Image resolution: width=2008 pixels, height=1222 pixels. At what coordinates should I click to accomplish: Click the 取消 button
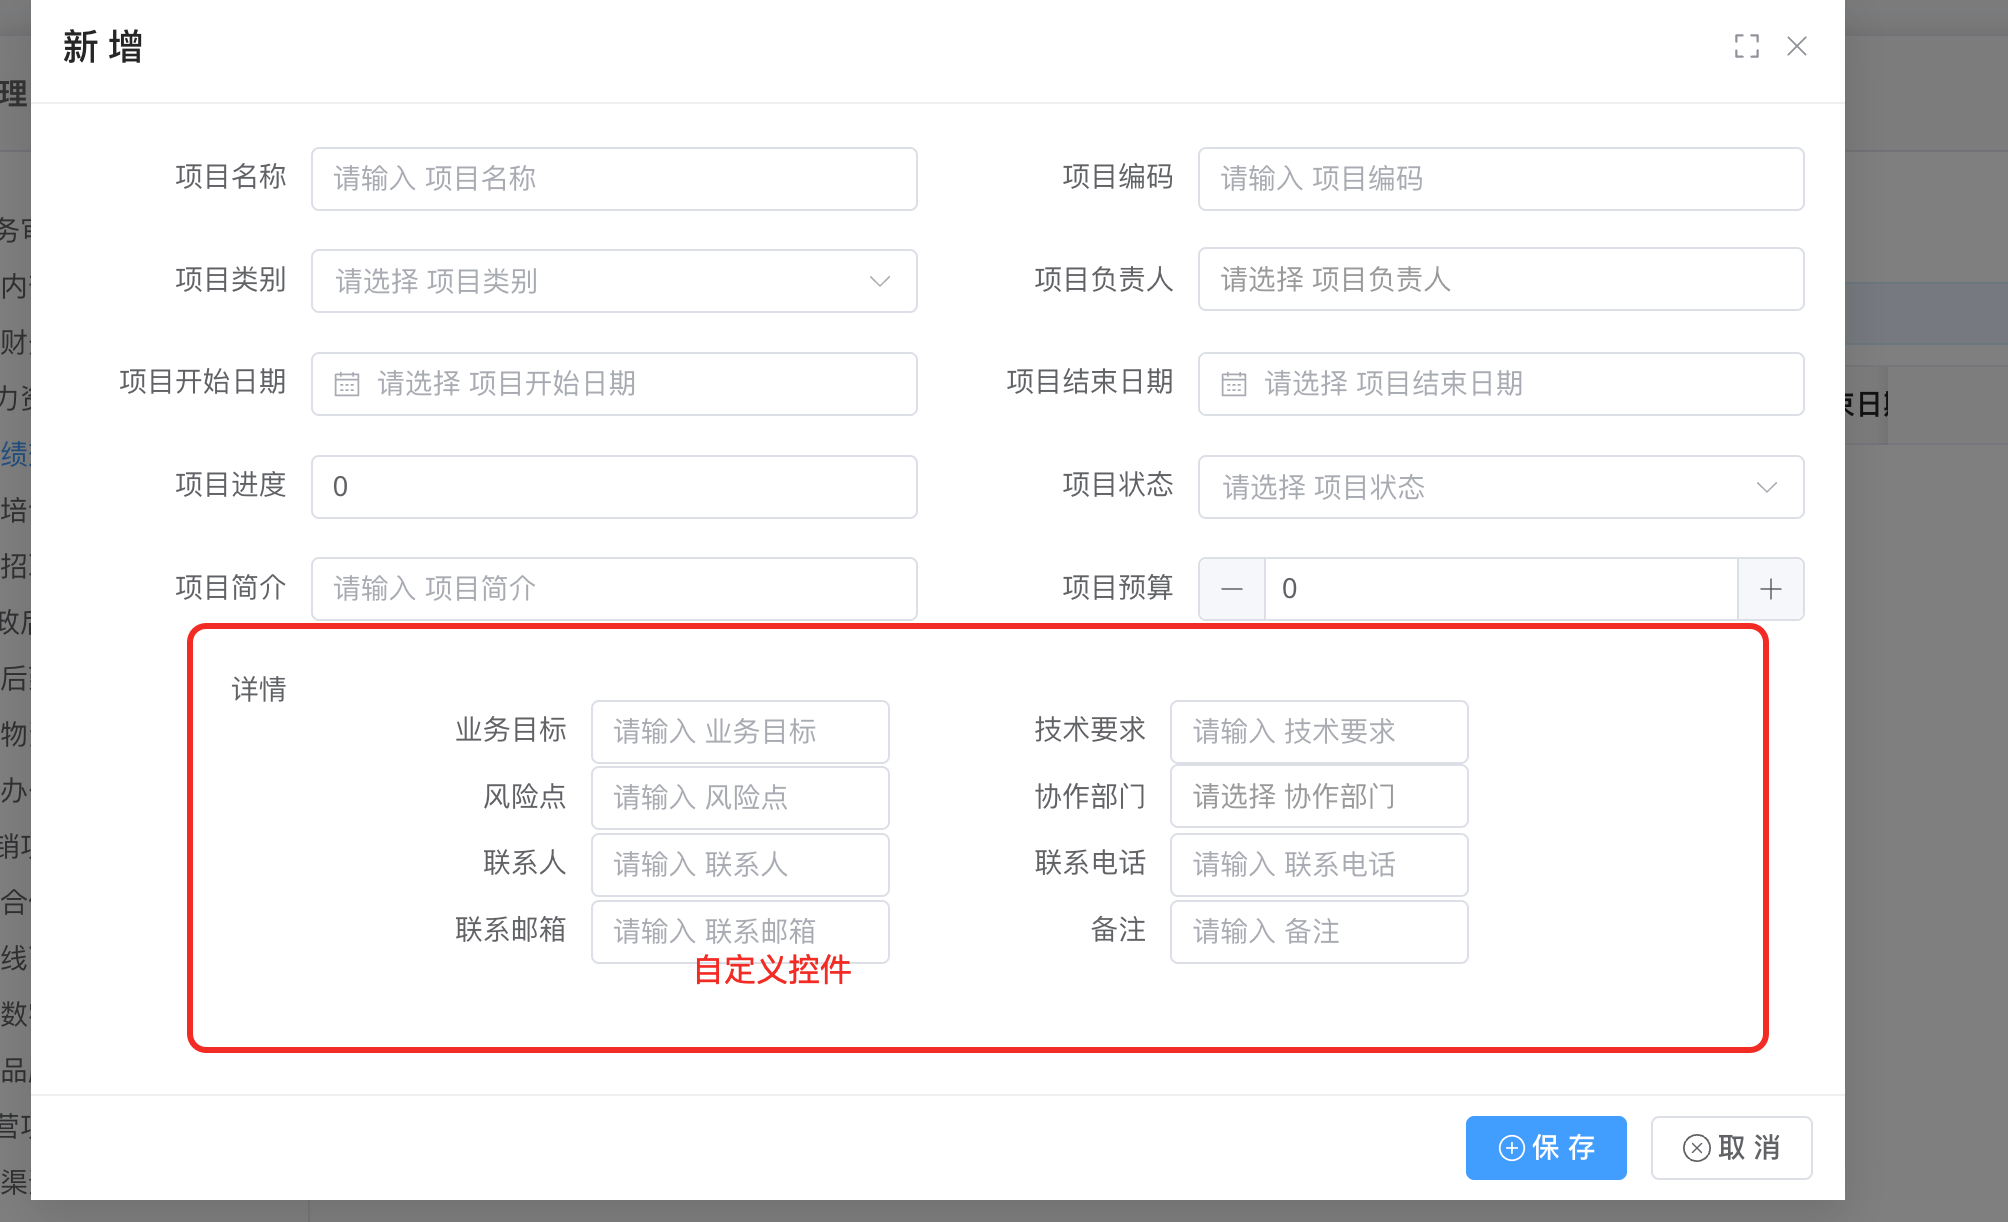pos(1731,1147)
